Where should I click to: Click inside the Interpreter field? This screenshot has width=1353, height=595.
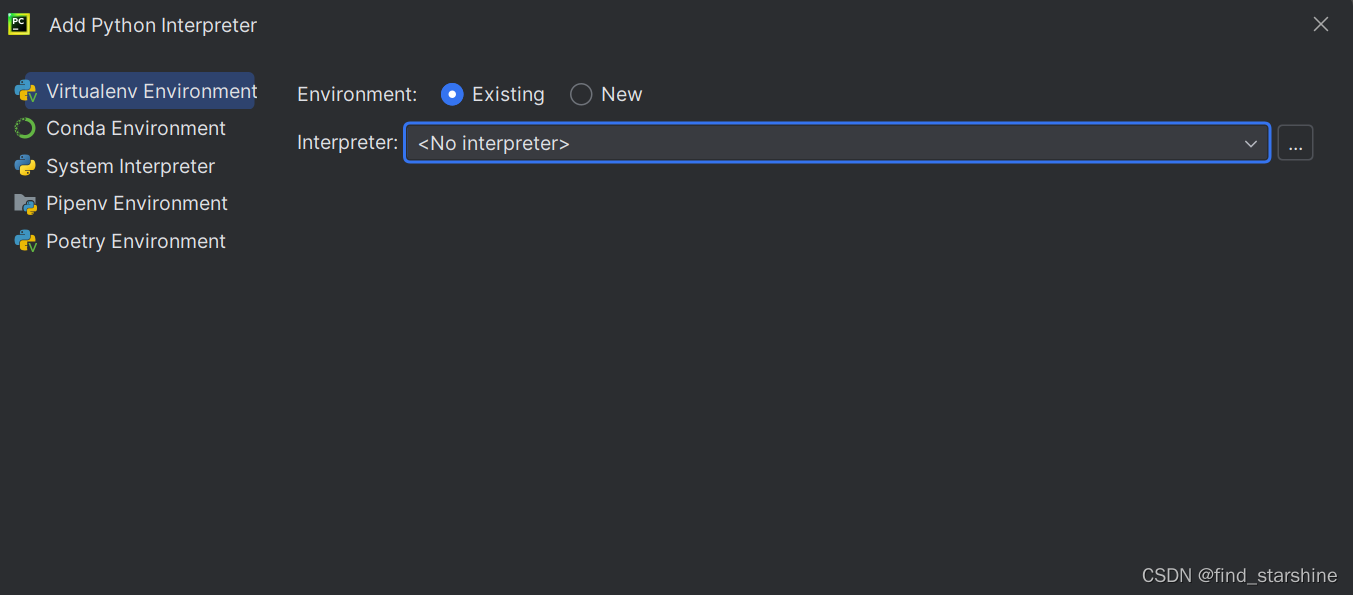pos(700,143)
